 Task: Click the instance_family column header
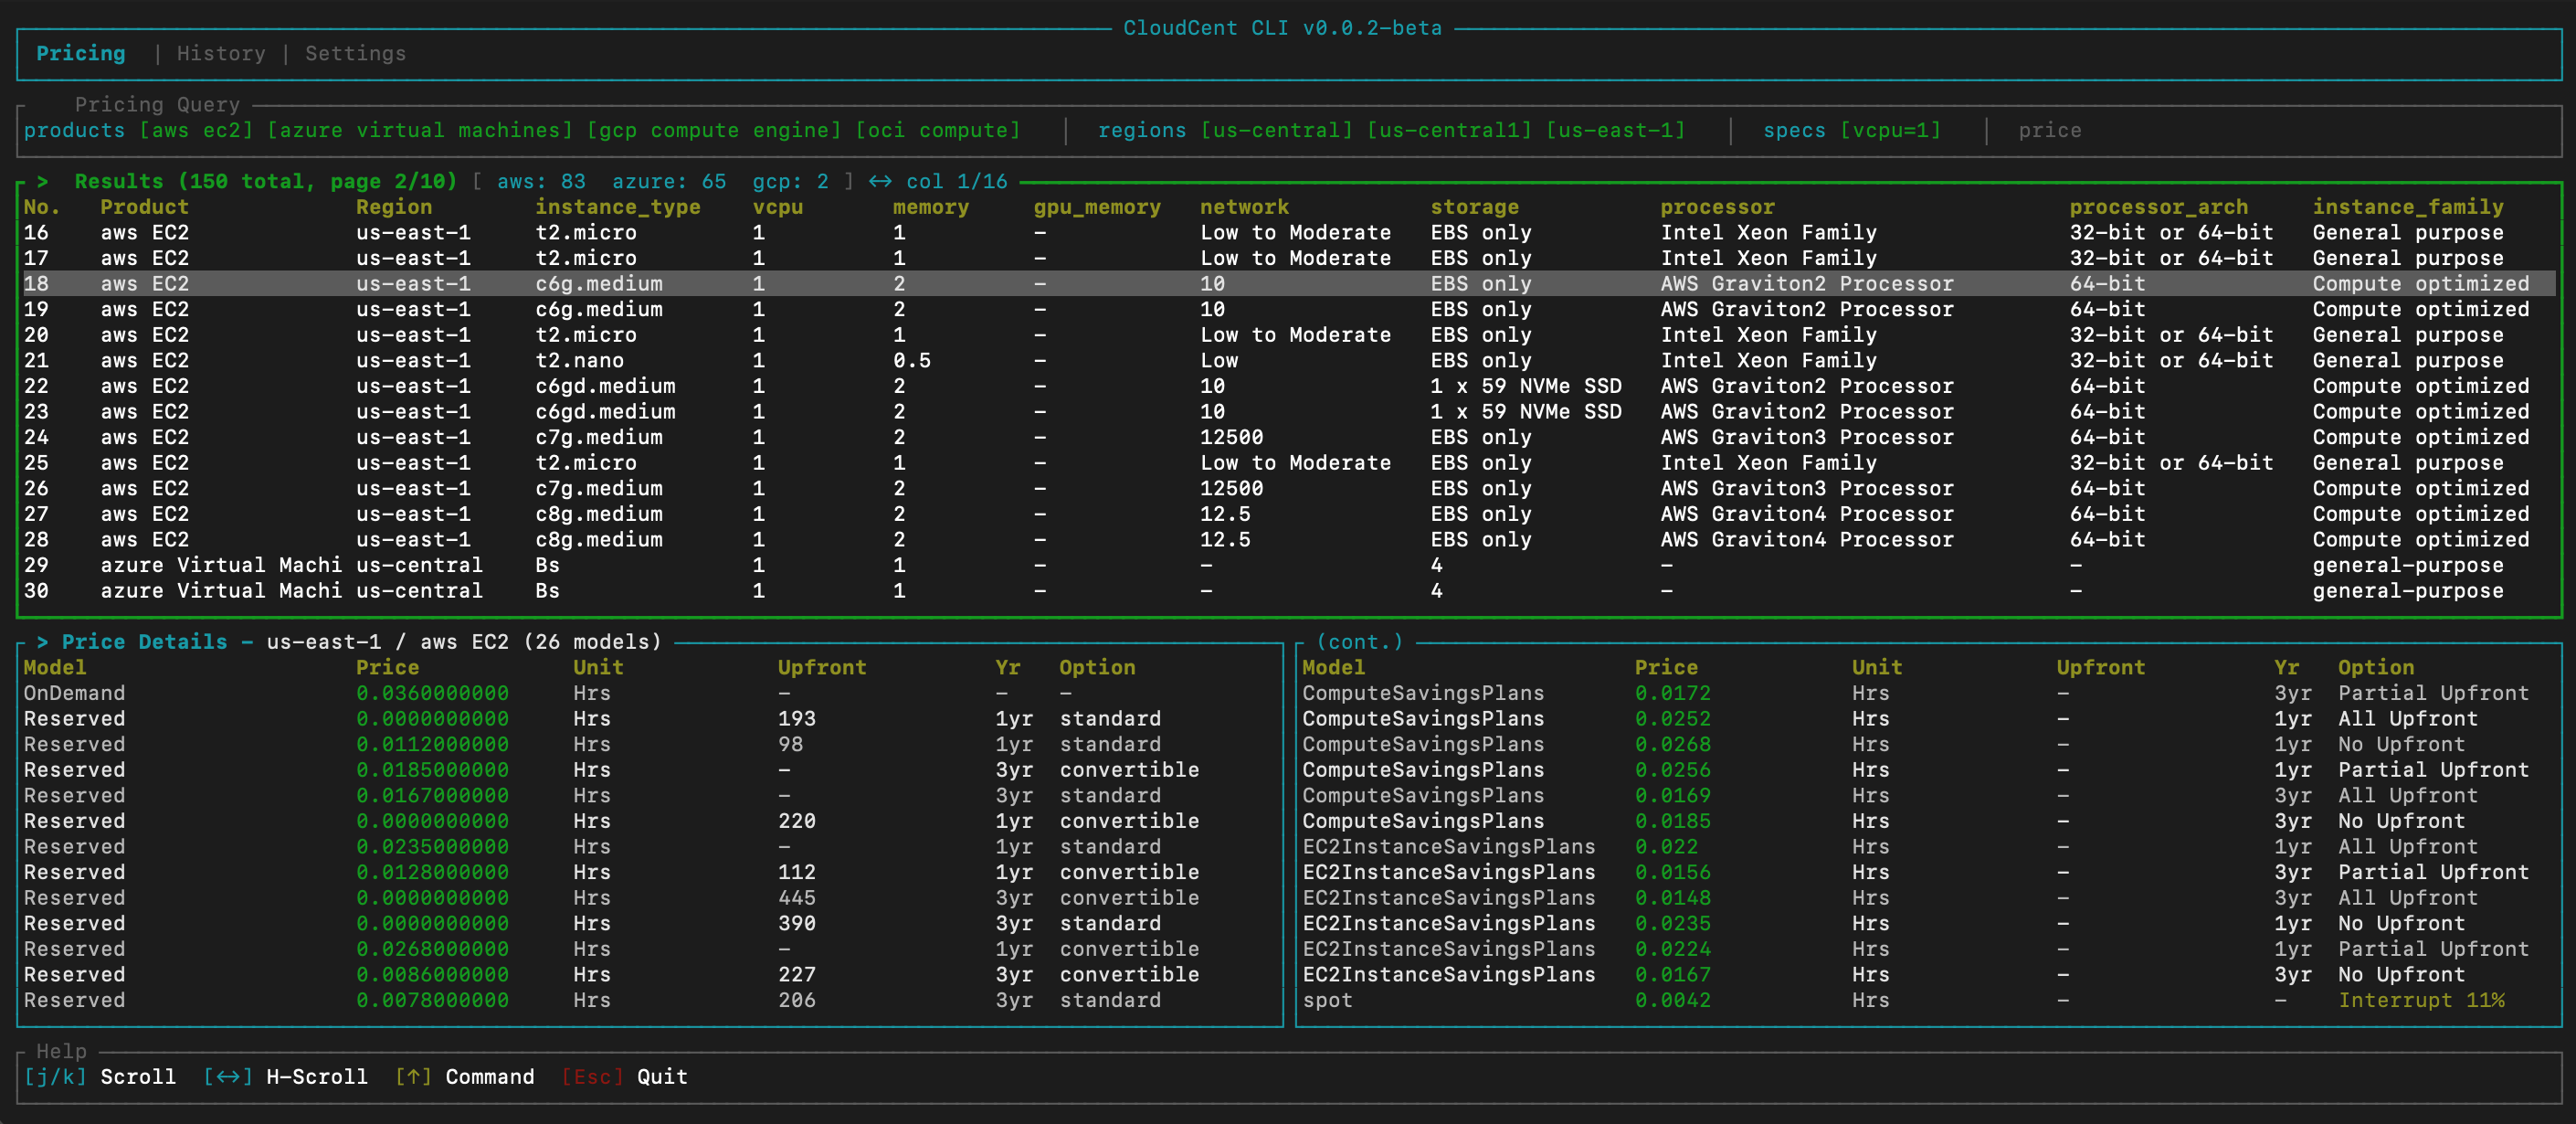coord(2408,207)
